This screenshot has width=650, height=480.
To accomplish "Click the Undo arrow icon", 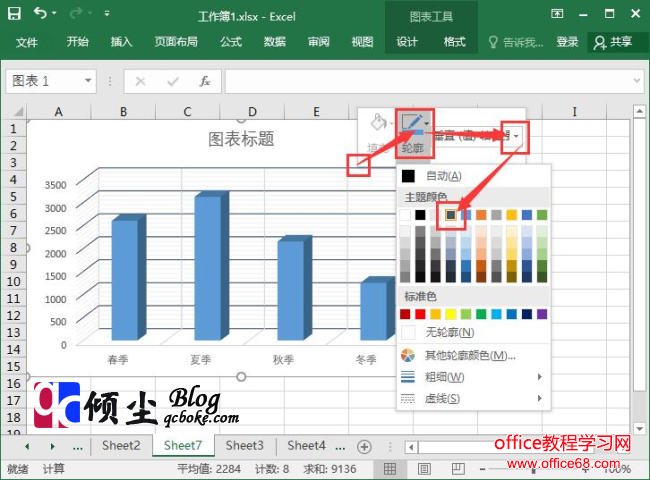I will point(40,13).
